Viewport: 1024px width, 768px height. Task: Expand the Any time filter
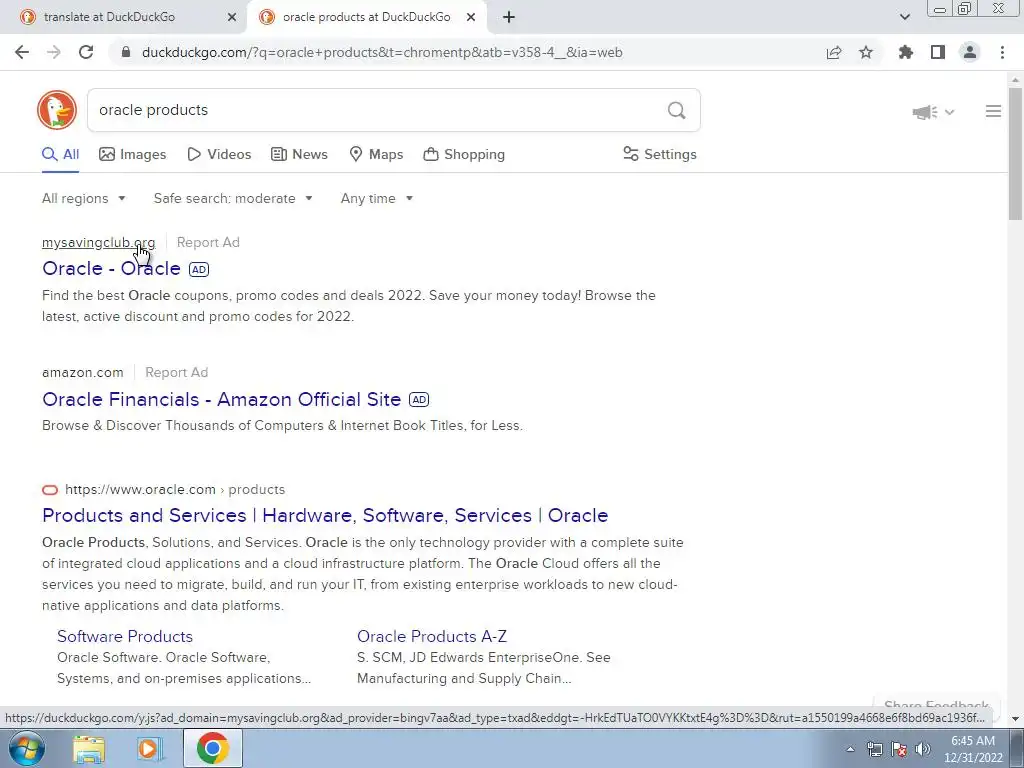point(377,199)
